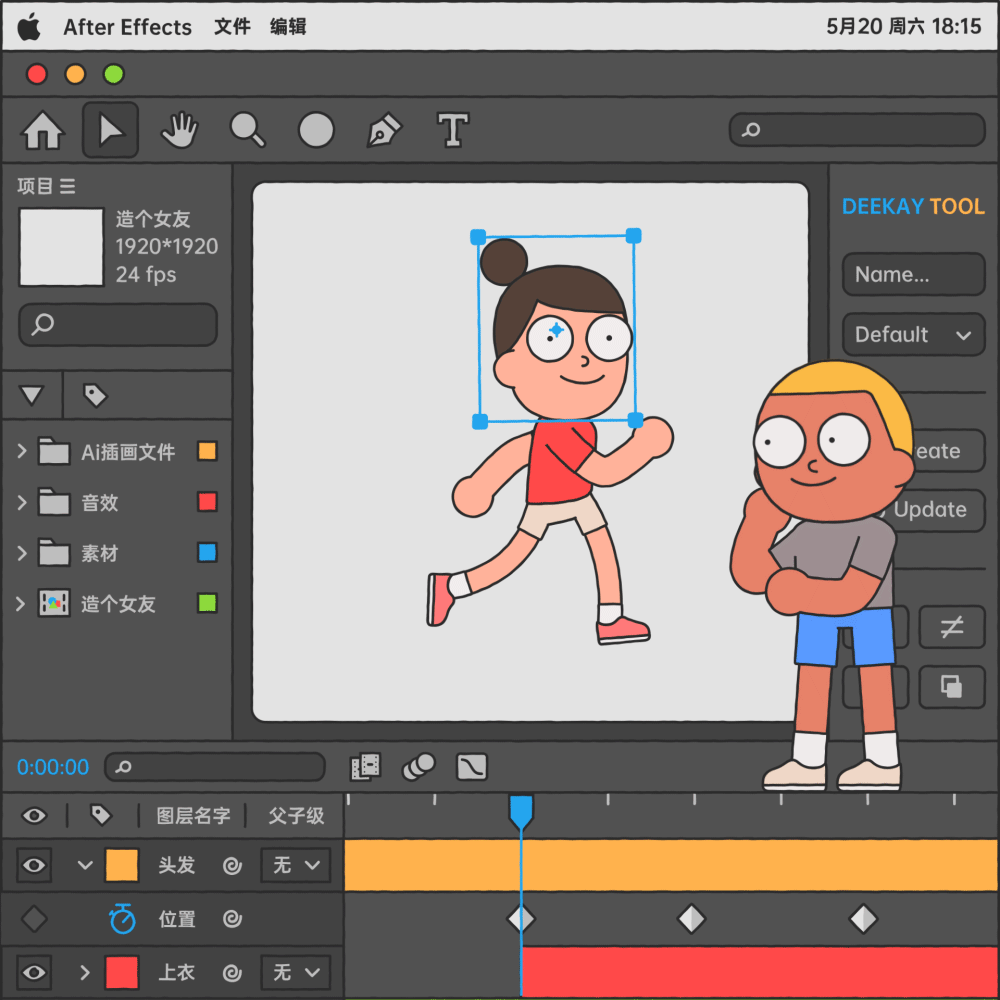Click the orange label of 头发 layer
The image size is (1000, 1000).
[121, 865]
